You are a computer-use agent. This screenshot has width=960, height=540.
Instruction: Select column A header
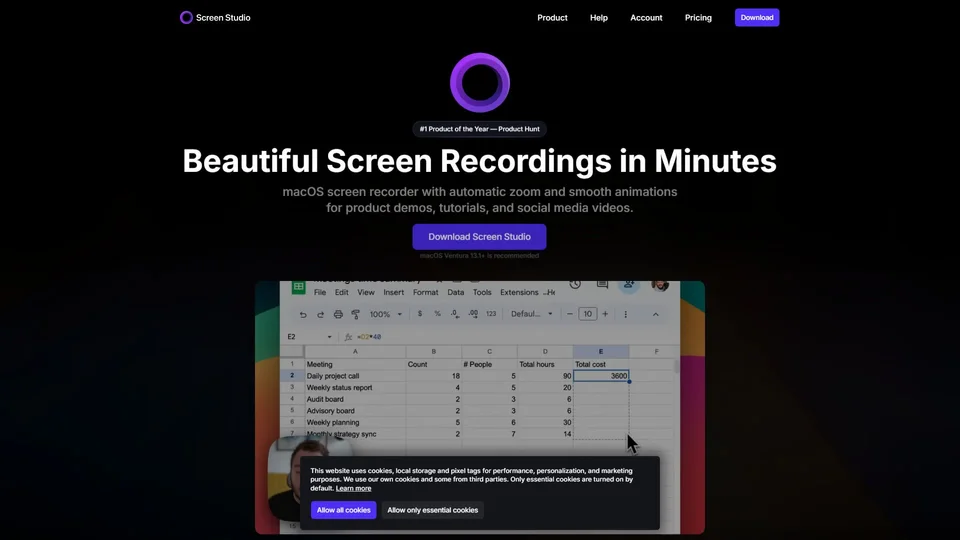click(355, 351)
